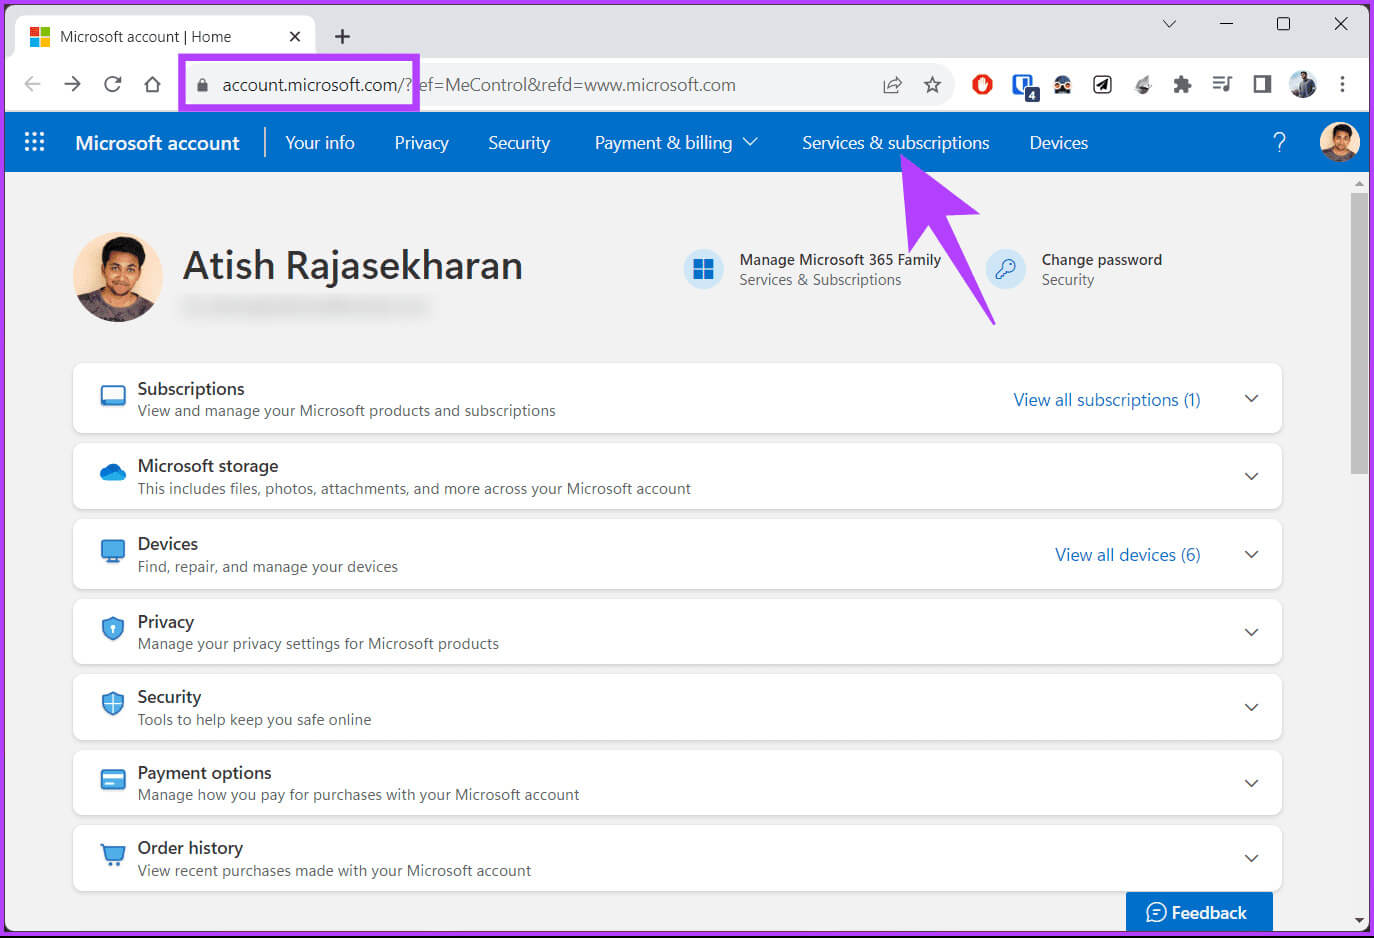The width and height of the screenshot is (1374, 938).
Task: Go to the Privacy nav item
Action: [x=421, y=142]
